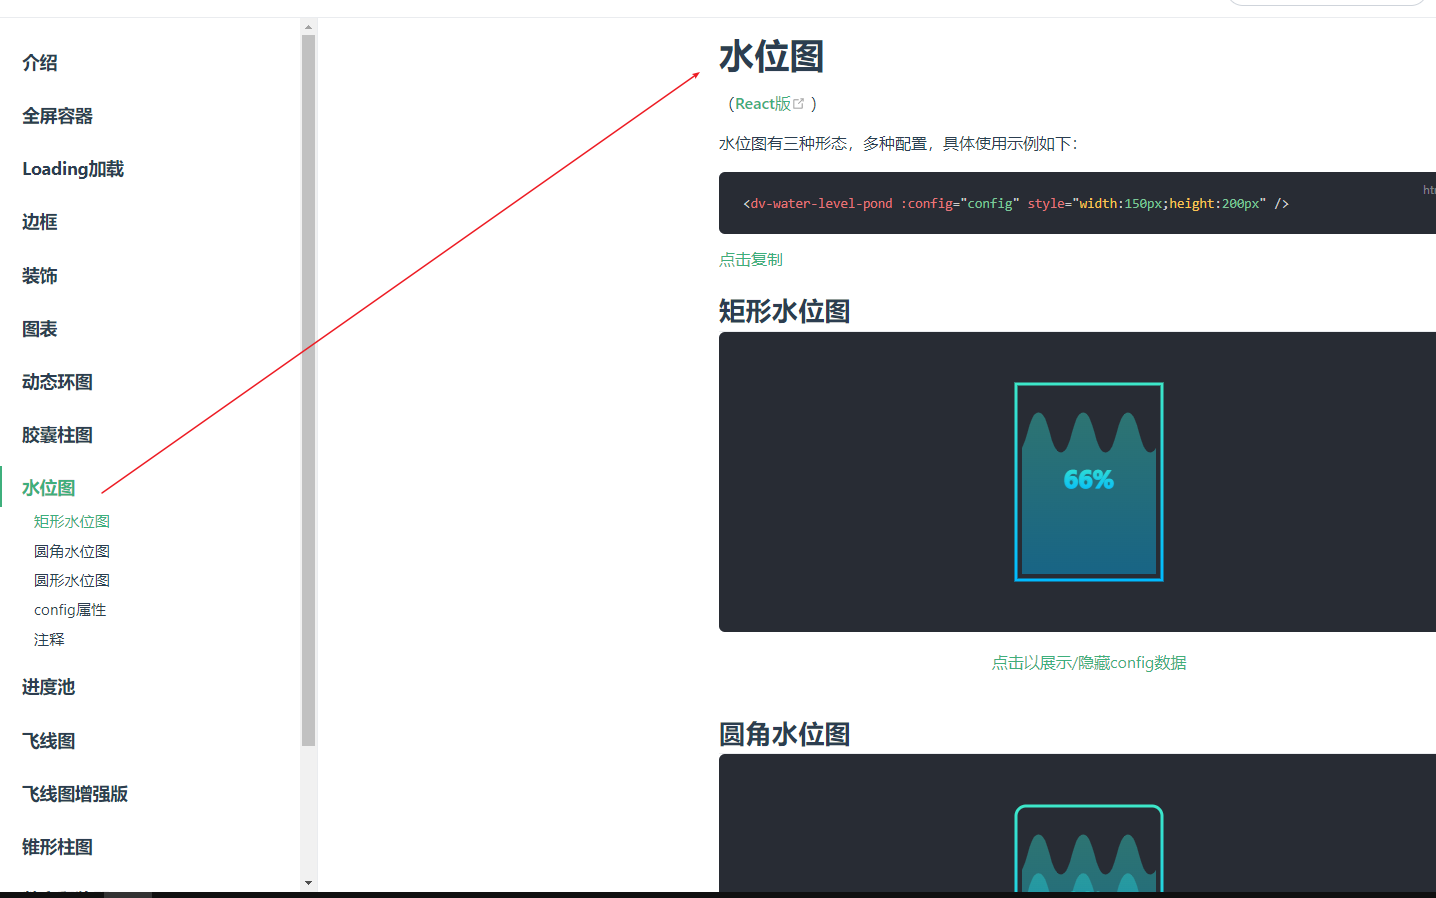Click the sidebar scrollbar down arrow
This screenshot has width=1436, height=898.
308,883
